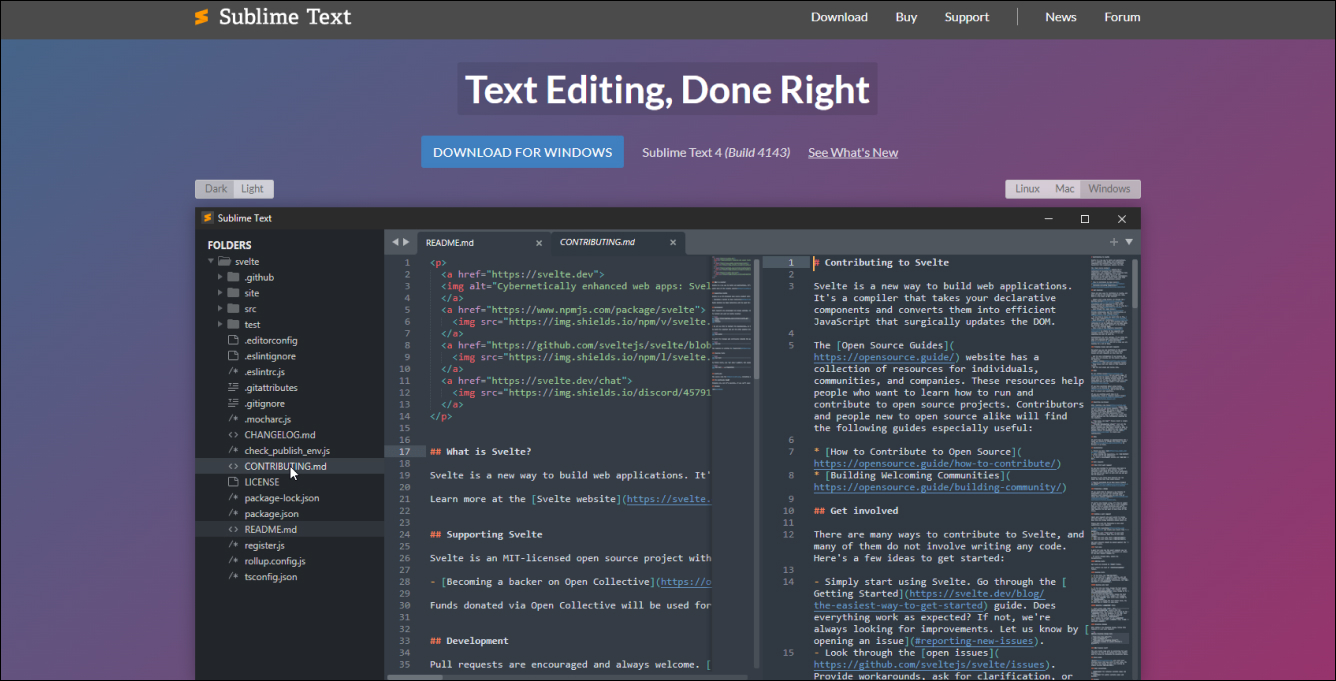Screen dimensions: 1336x681
Task: Open the opensource.guide/how-to-contribute/ link
Action: click(x=937, y=464)
